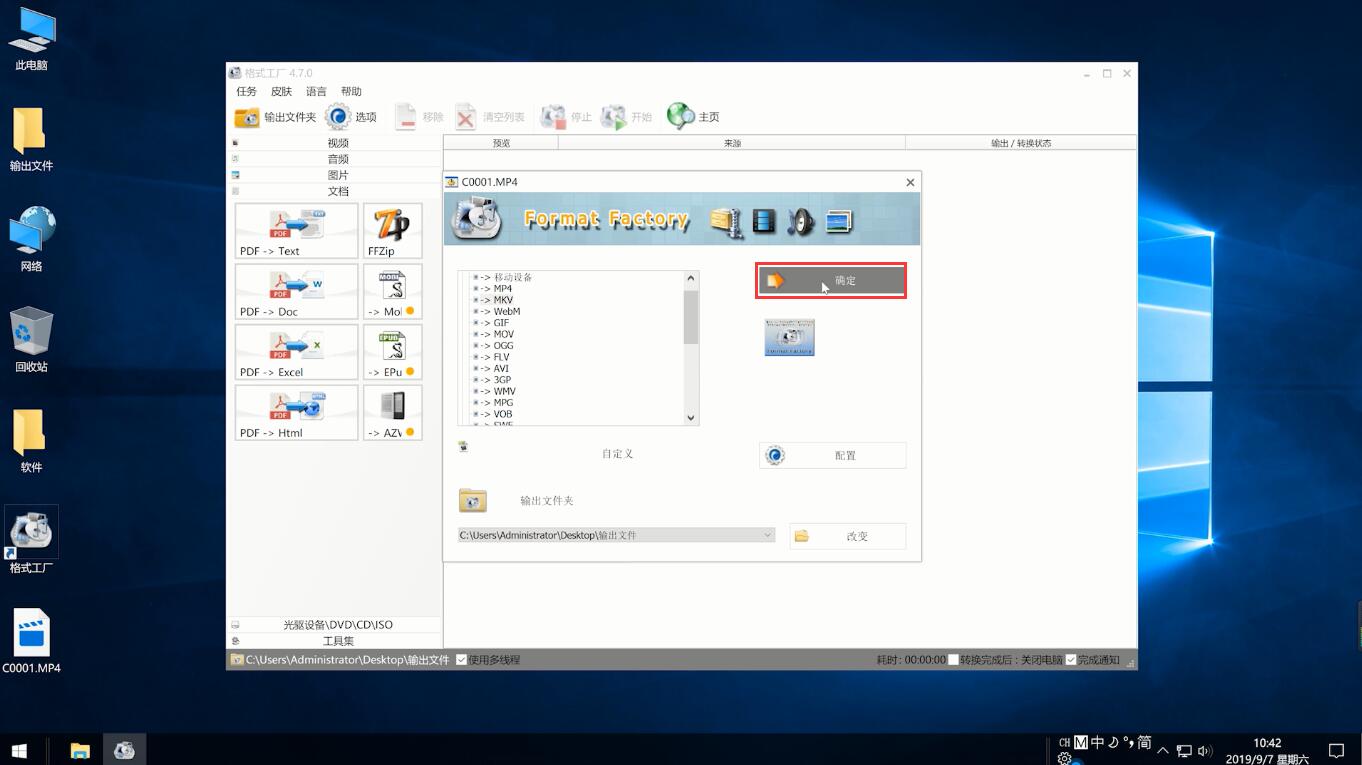Open 软件 desktop folder
This screenshot has width=1362, height=765.
coord(31,441)
